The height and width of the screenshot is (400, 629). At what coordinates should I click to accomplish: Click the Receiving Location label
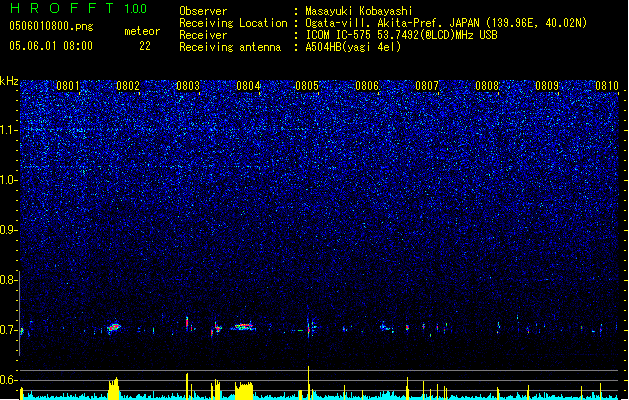point(233,23)
